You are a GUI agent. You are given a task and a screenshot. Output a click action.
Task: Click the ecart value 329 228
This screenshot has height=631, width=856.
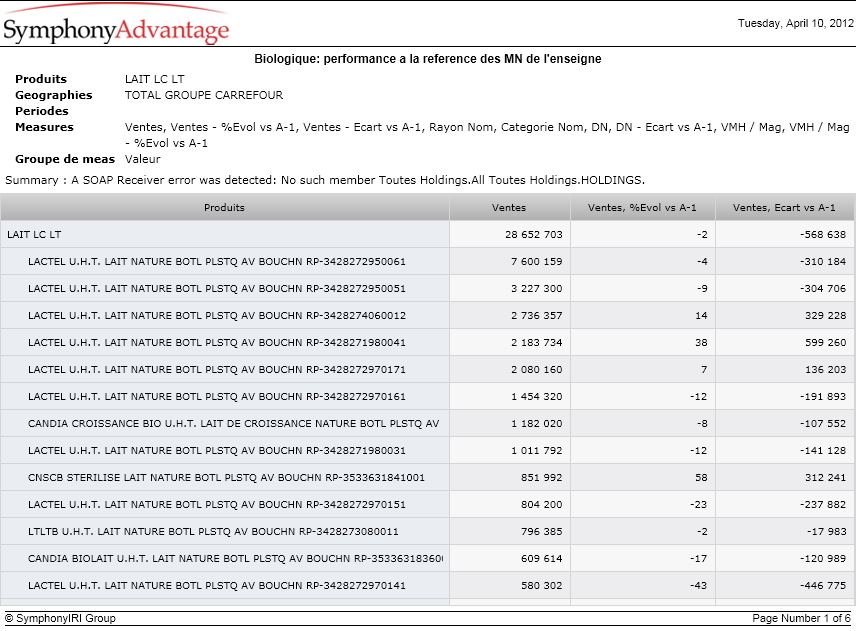coord(825,316)
